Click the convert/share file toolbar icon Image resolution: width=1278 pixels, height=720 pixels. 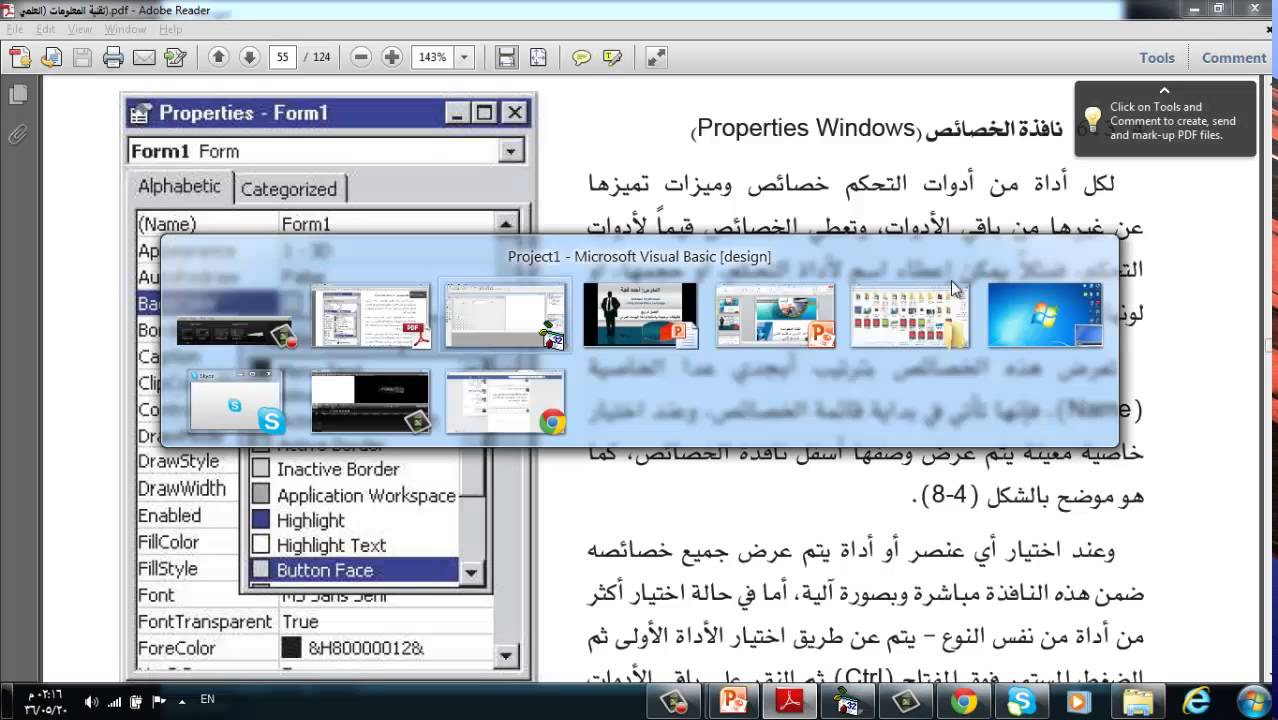51,58
